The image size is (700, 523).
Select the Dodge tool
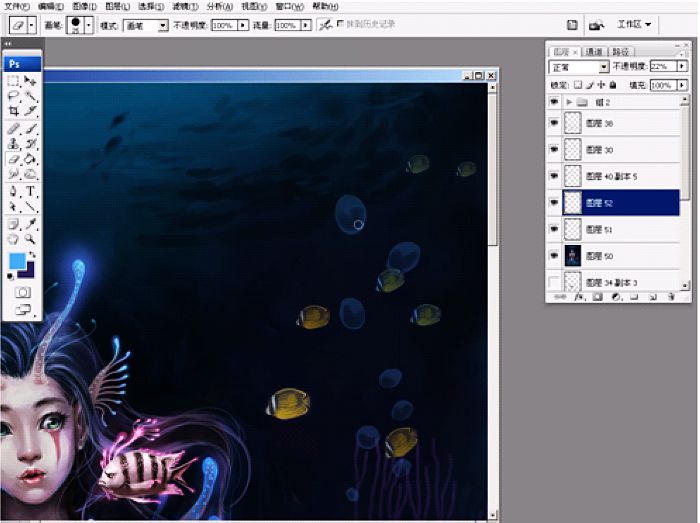(30, 174)
